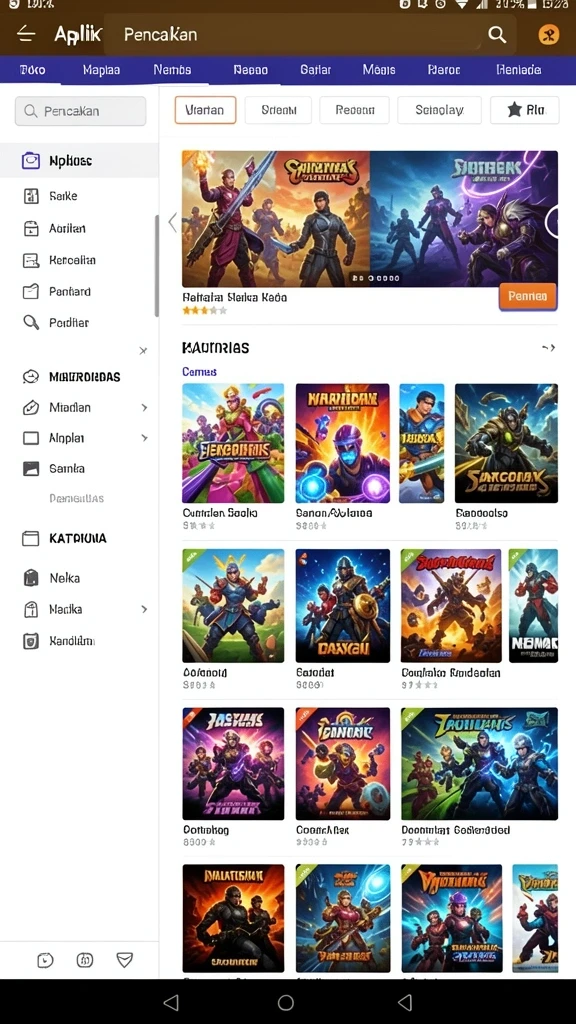Collapse the sidebar section with the X mark
Viewport: 576px width, 1024px height.
coord(143,351)
